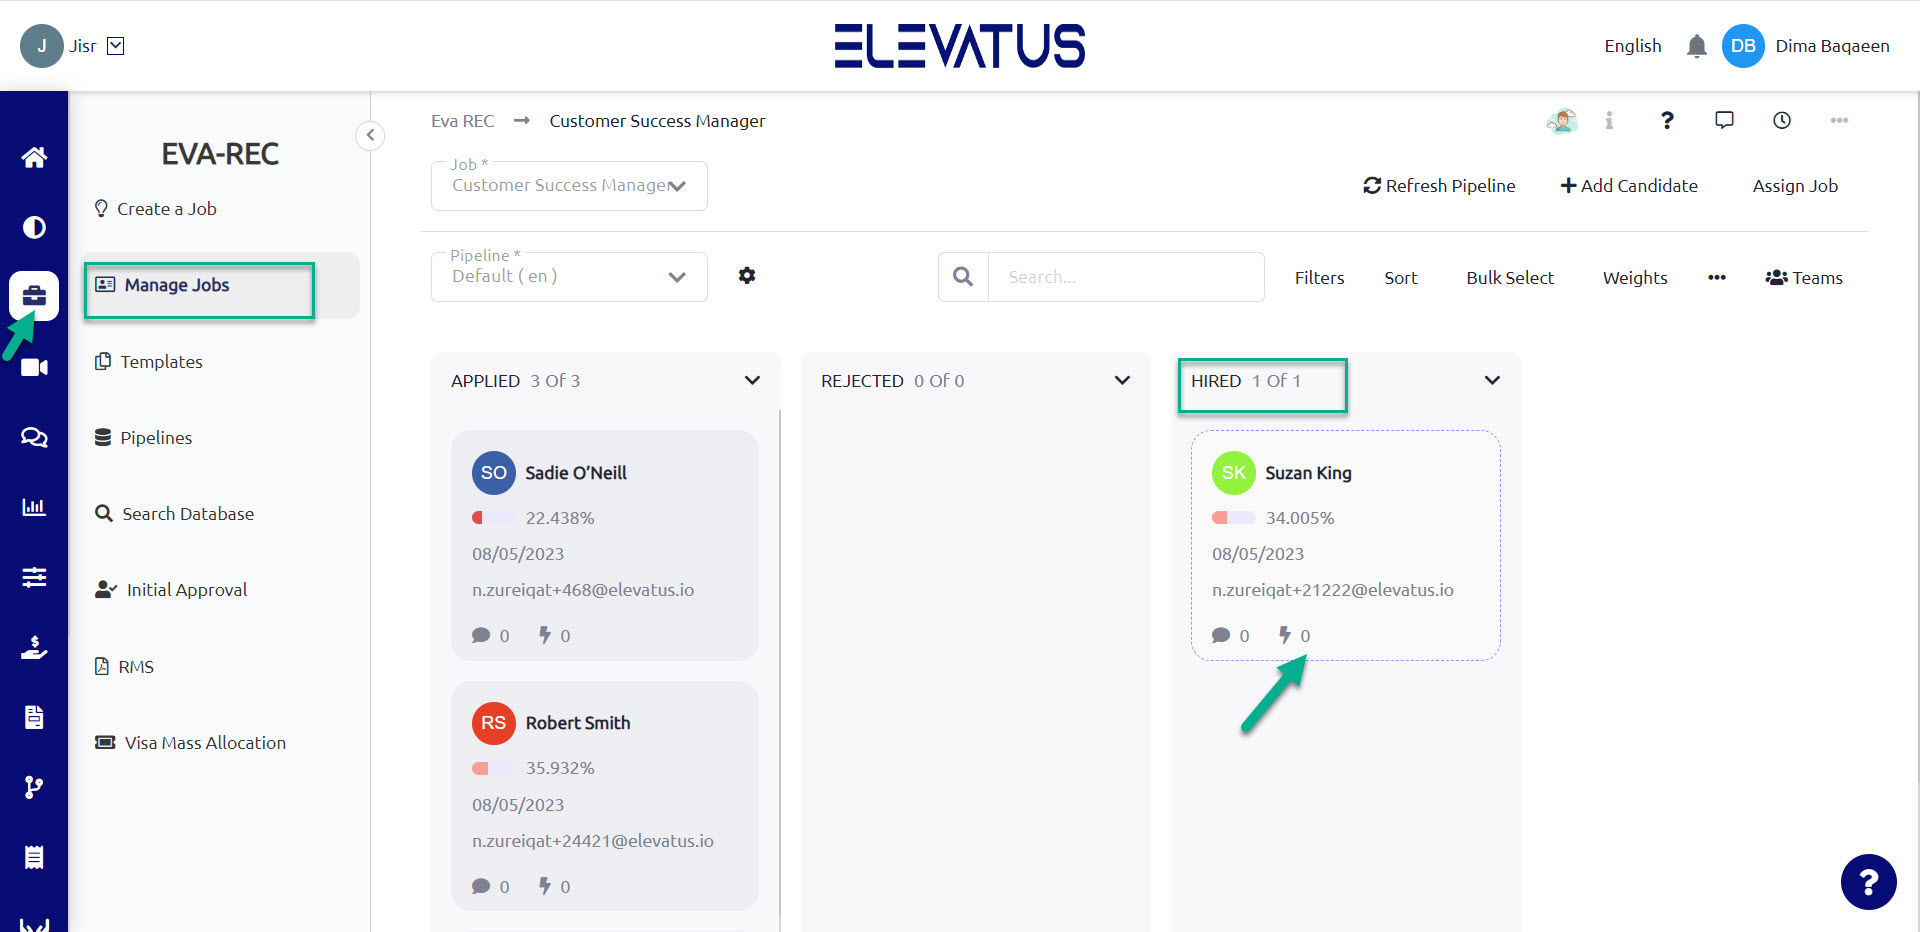Collapse the APPLIED column
The image size is (1920, 932).
point(753,380)
